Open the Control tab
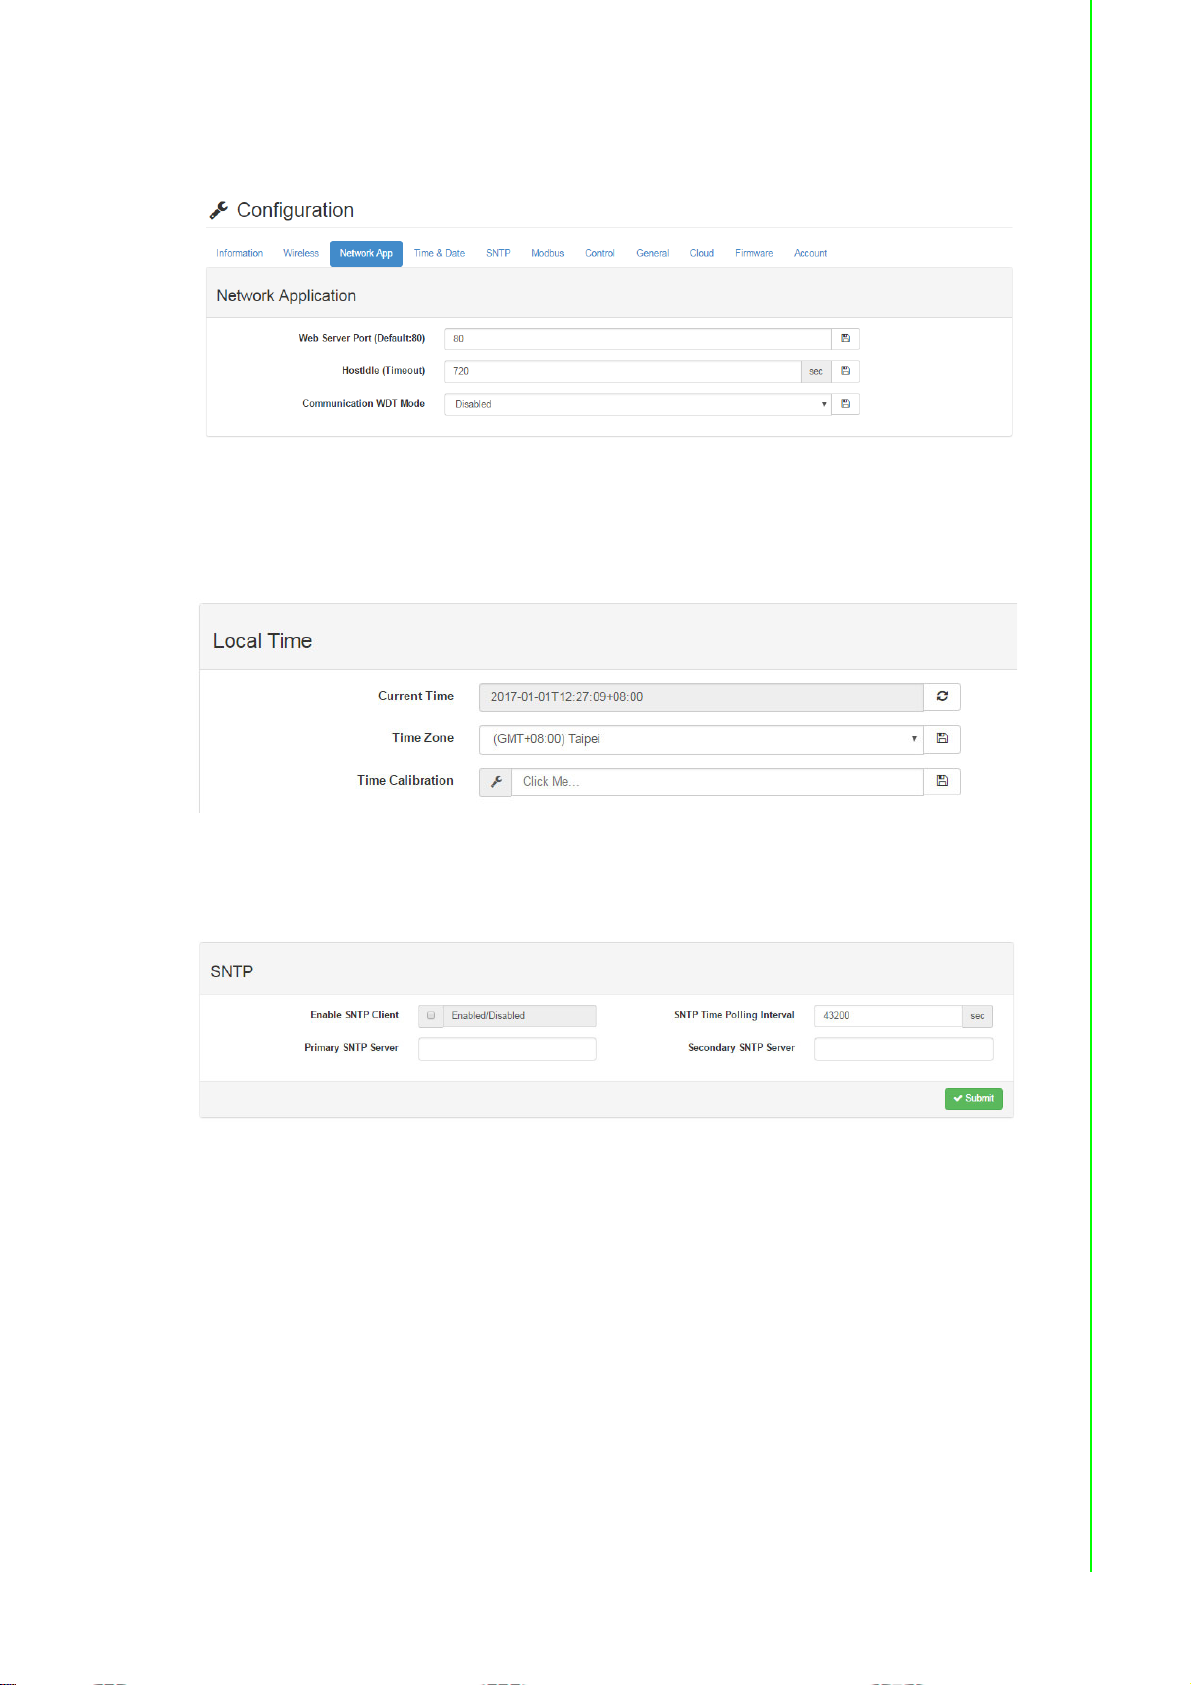This screenshot has width=1191, height=1685. (x=600, y=254)
